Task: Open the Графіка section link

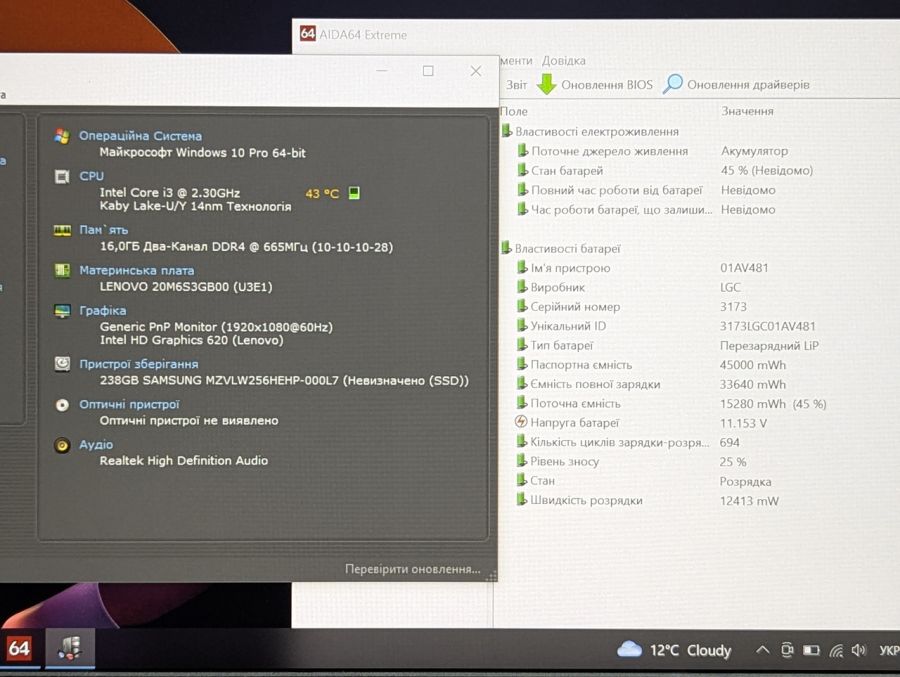Action: click(102, 311)
